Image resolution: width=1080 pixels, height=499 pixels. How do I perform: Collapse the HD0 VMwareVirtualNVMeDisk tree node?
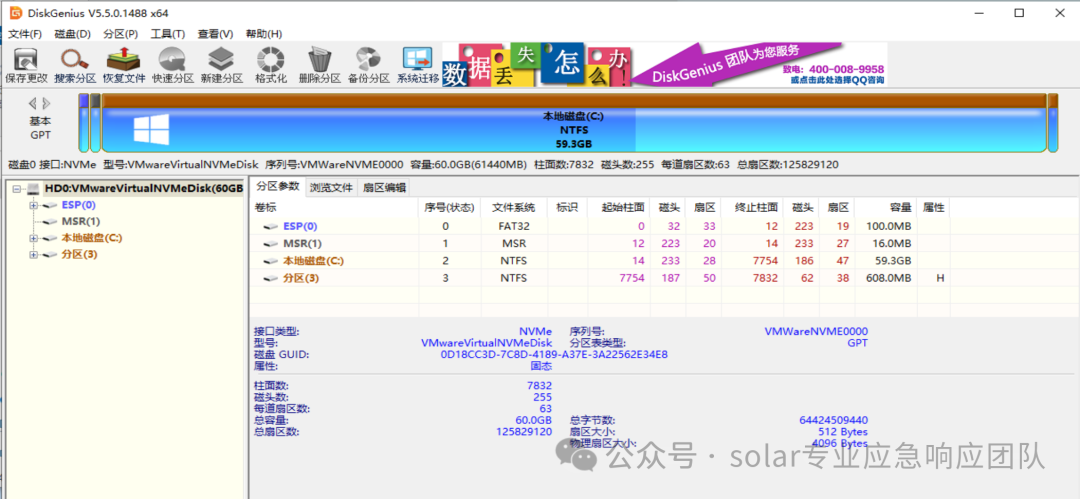tap(16, 189)
